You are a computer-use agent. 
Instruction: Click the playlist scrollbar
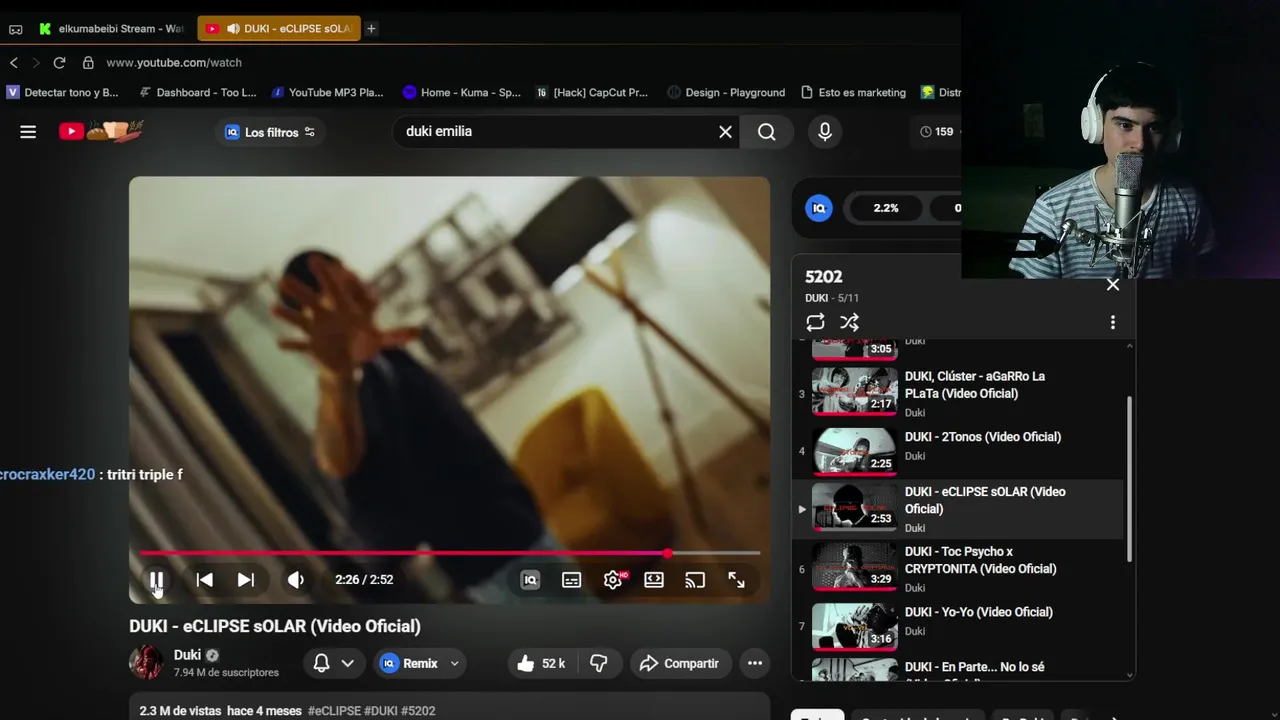click(x=1130, y=478)
